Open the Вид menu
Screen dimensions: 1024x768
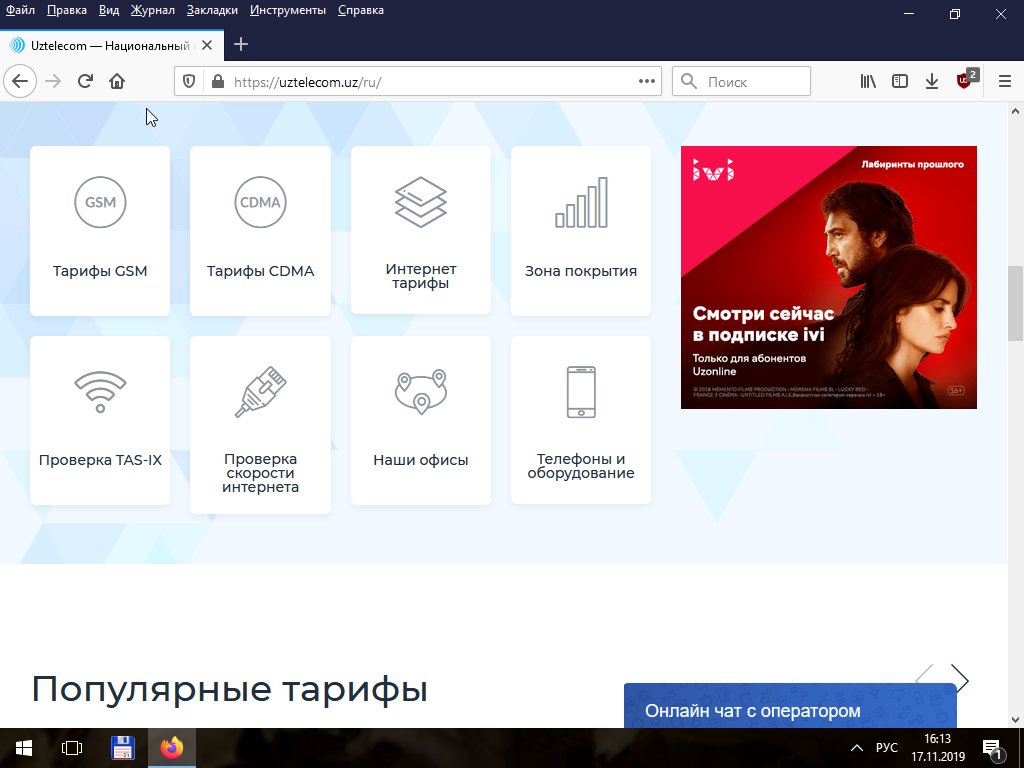tap(109, 10)
